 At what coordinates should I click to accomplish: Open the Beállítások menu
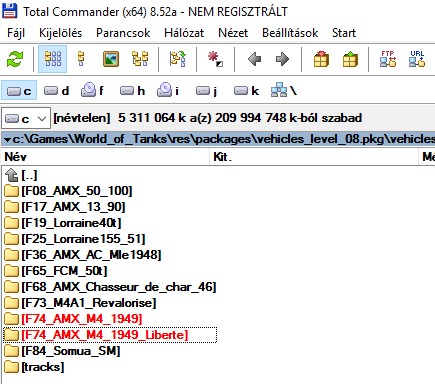click(x=290, y=33)
